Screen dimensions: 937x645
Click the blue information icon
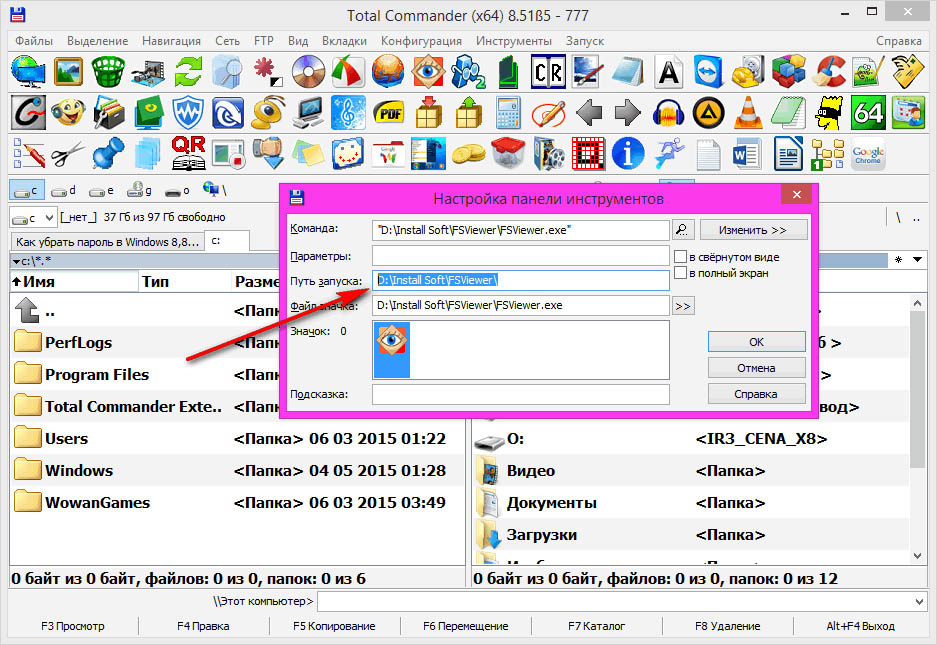(x=628, y=154)
